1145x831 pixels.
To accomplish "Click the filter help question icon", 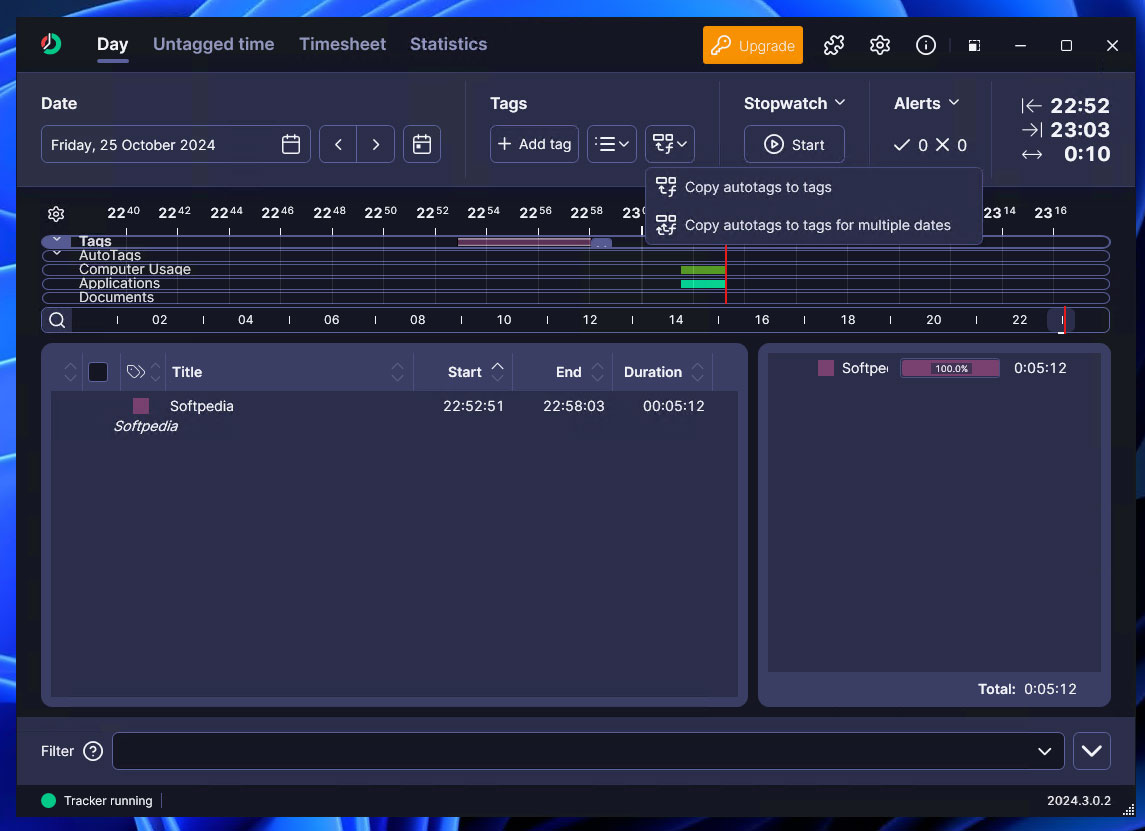I will 93,751.
